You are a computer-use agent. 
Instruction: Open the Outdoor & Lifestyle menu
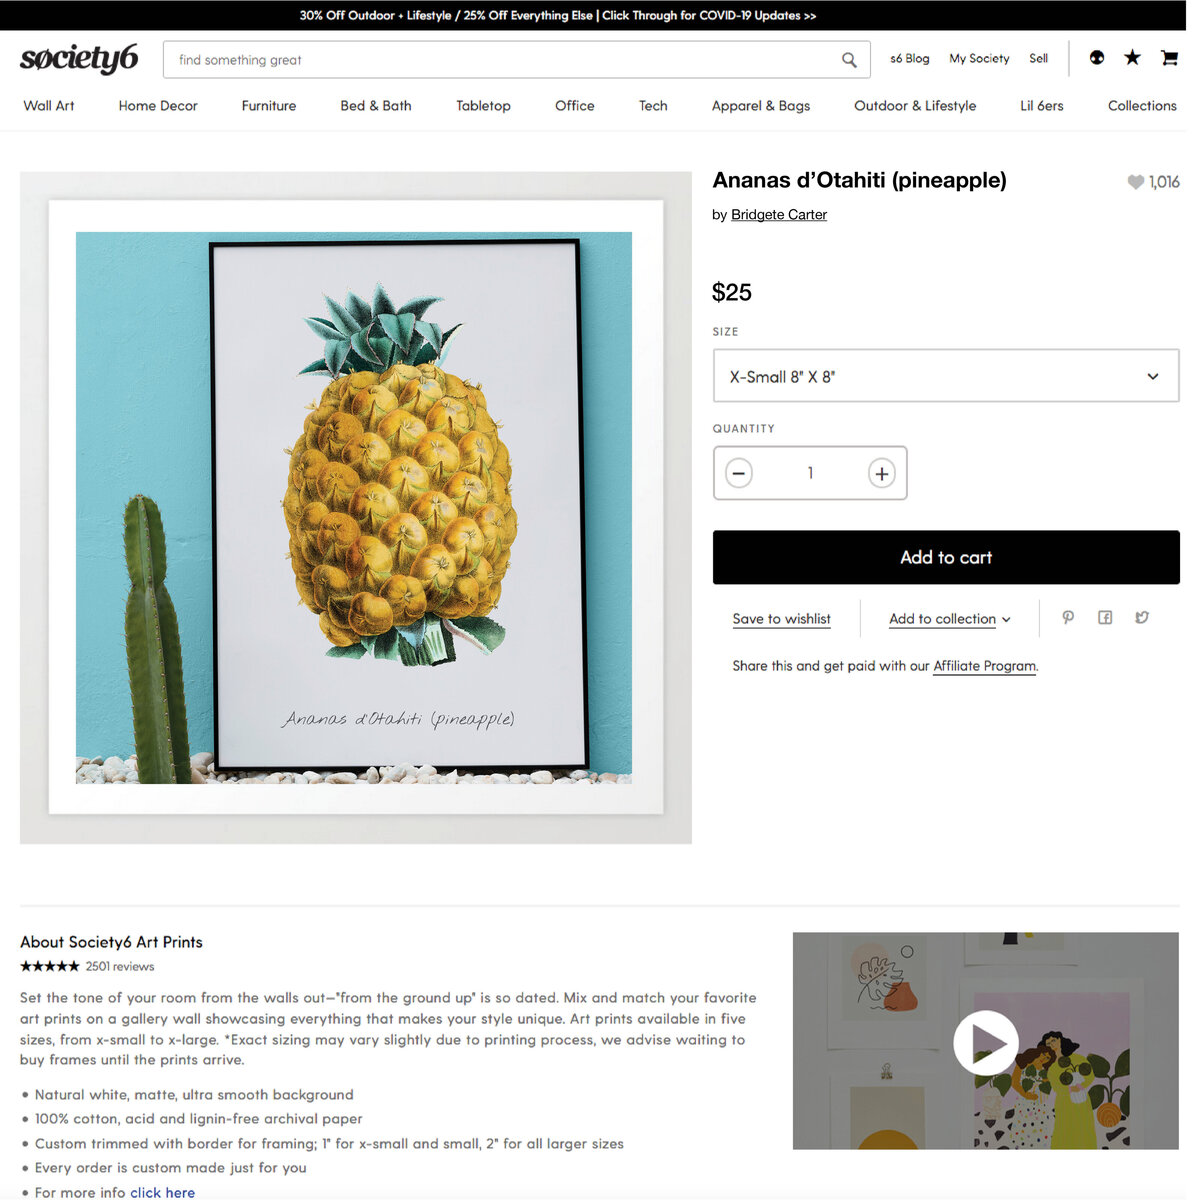(915, 106)
